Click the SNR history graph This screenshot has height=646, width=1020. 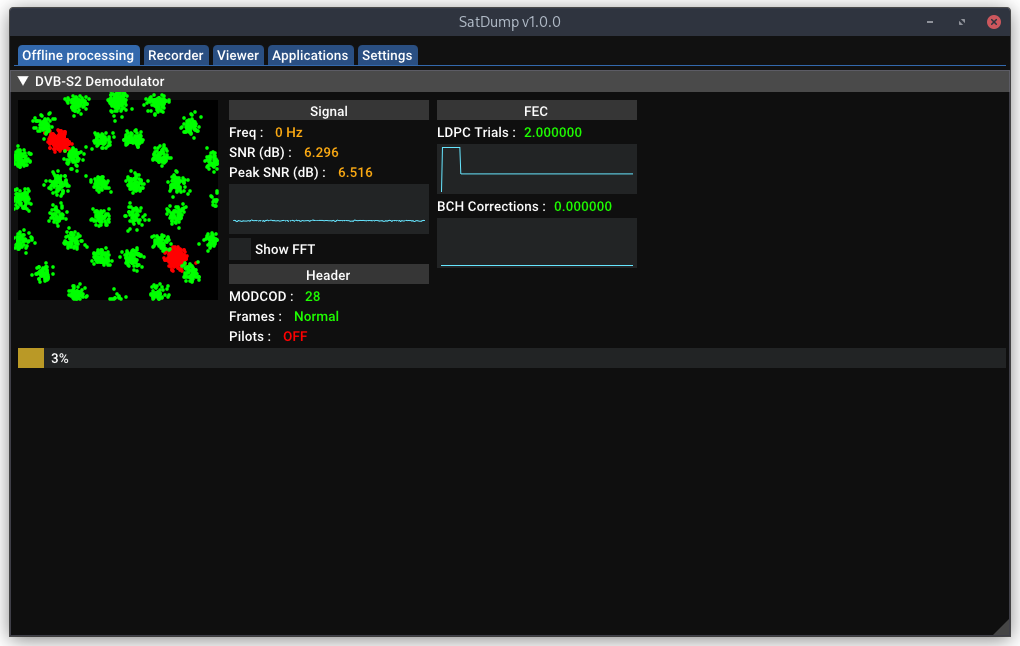click(329, 209)
